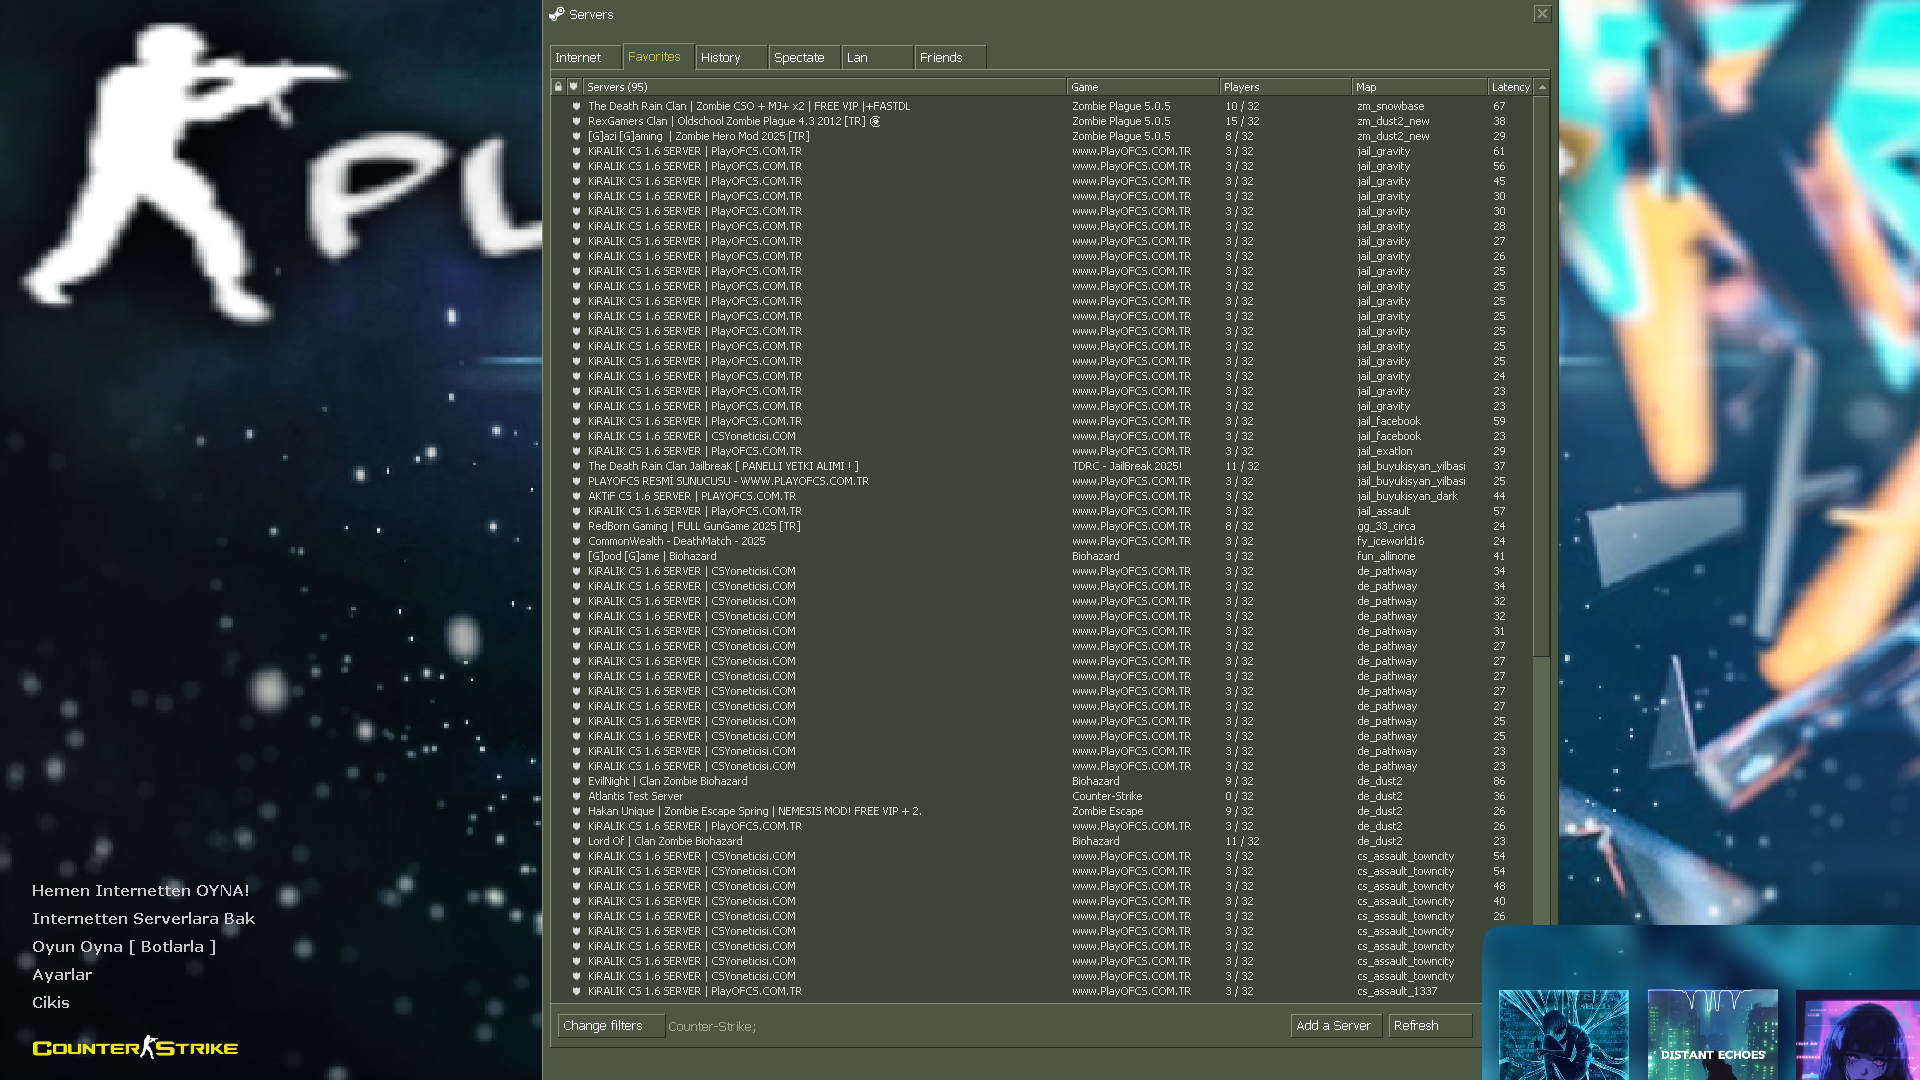
Task: Click shield icon of PLAYOFCS RESMİ SUNUCUSU row
Action: 576,481
